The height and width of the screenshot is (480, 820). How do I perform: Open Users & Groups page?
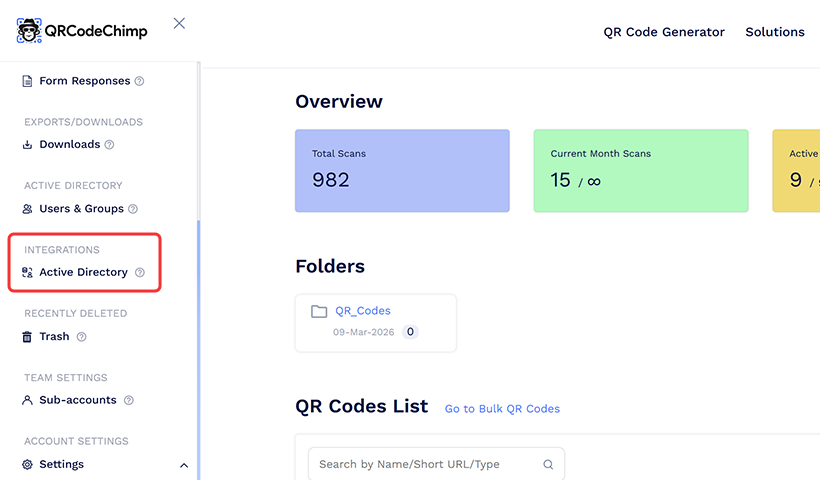point(81,209)
